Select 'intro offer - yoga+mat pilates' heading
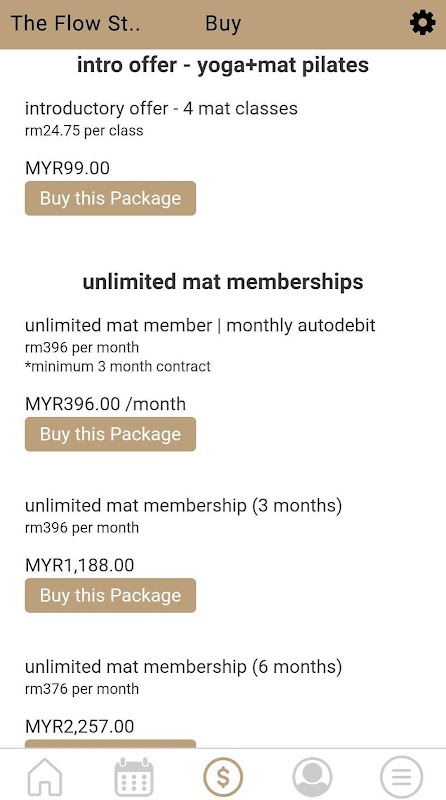The height and width of the screenshot is (800, 446). coord(223,65)
